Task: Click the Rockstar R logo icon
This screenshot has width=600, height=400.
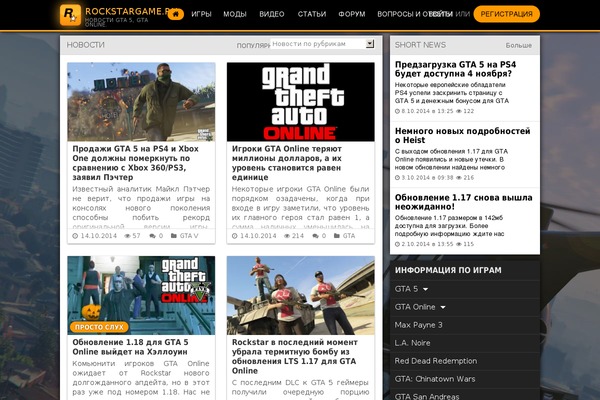Action: (70, 15)
